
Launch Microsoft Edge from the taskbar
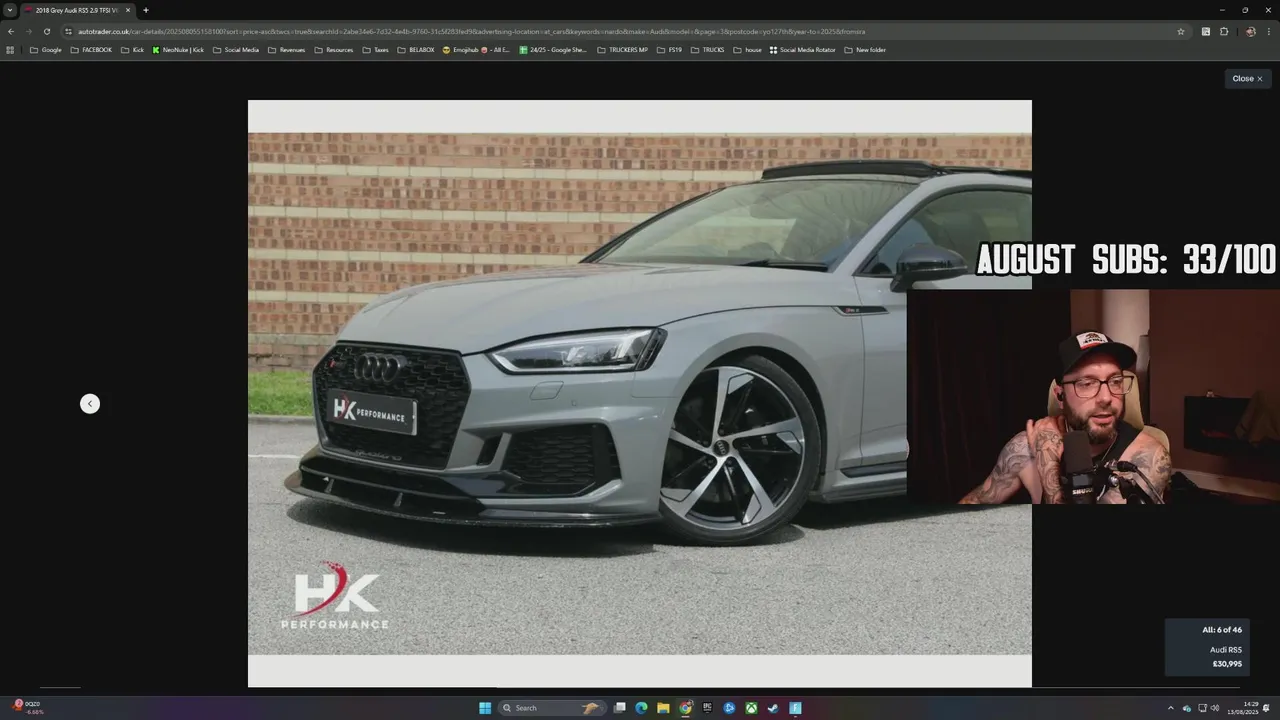click(x=641, y=708)
